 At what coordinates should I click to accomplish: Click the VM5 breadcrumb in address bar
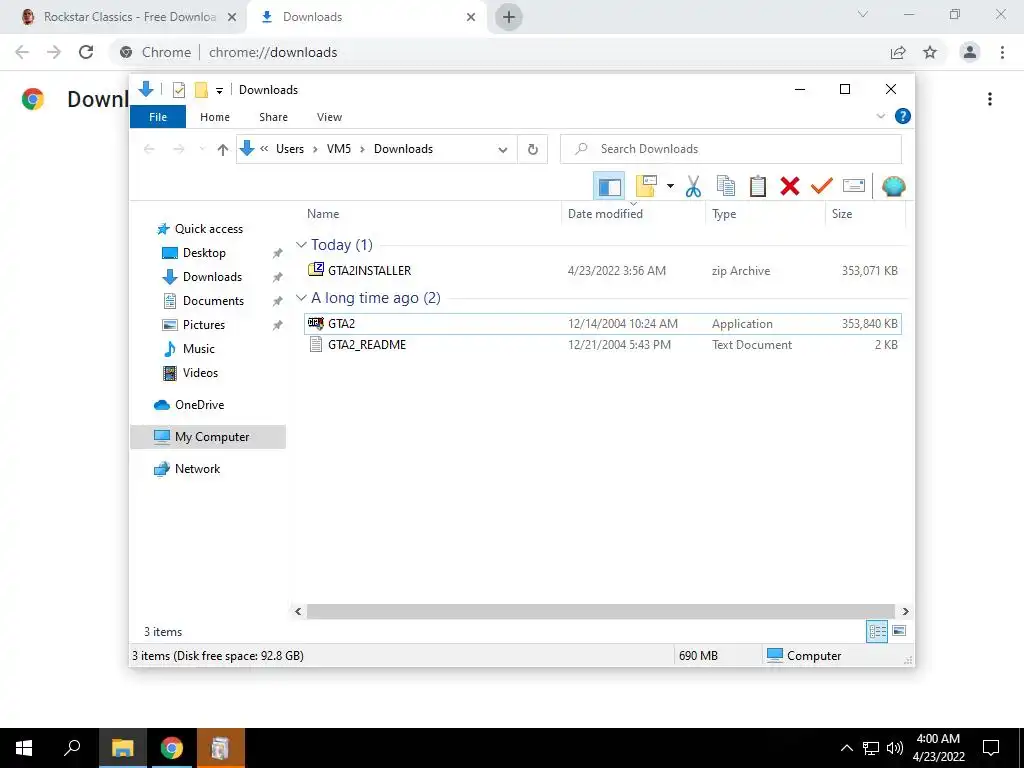point(339,149)
